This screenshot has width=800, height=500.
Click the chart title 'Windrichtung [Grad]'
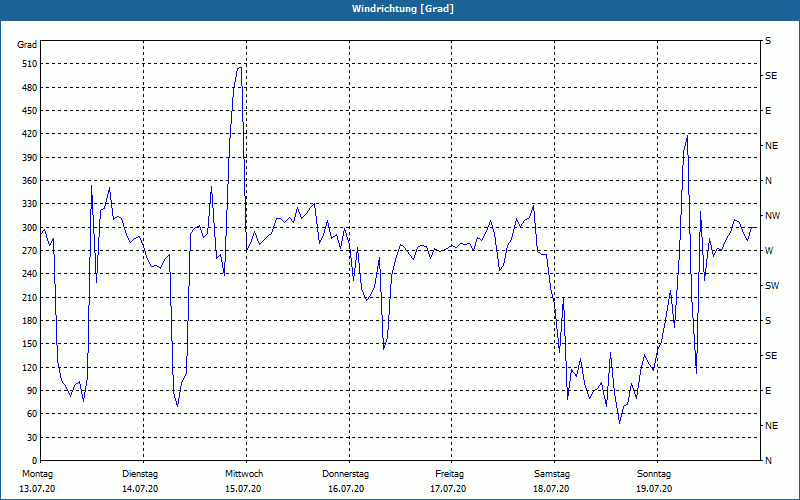403,9
